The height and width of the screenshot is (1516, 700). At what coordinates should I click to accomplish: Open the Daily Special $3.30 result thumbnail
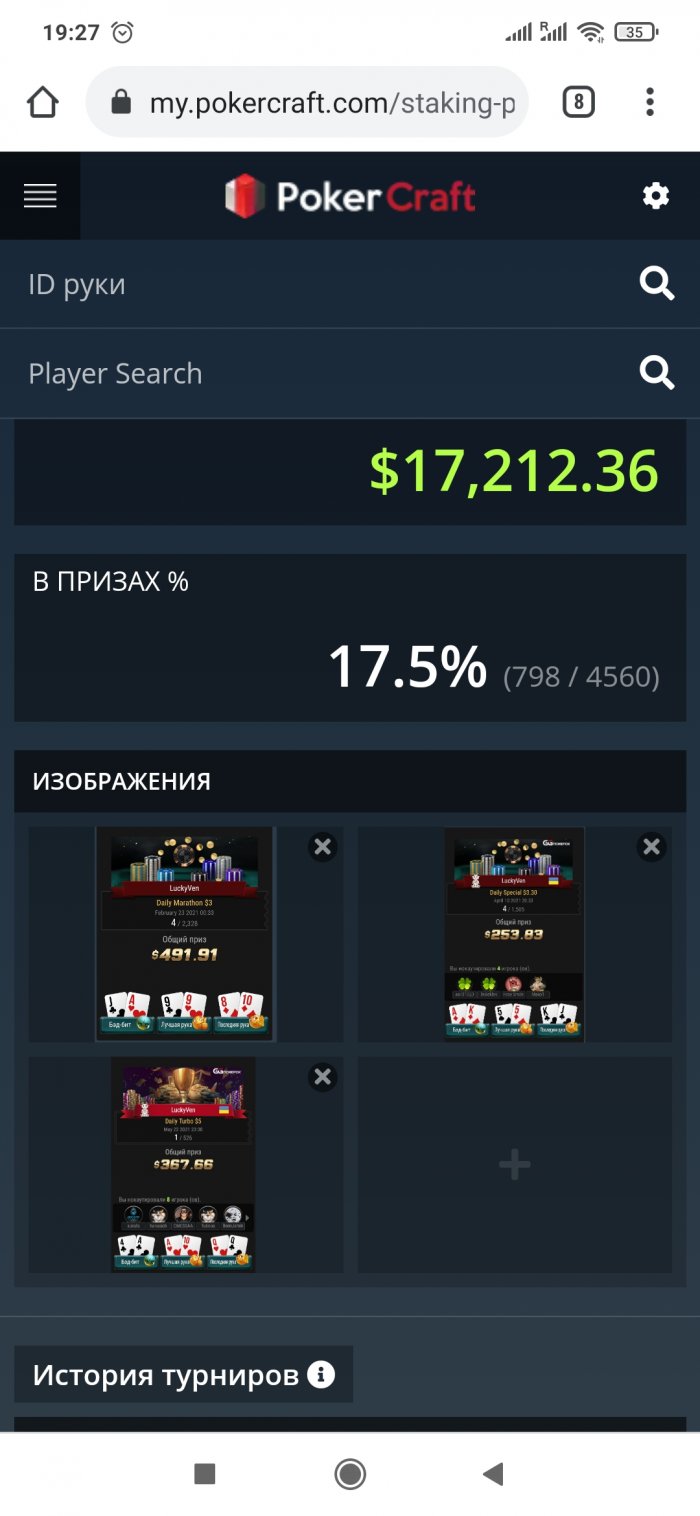pos(514,934)
